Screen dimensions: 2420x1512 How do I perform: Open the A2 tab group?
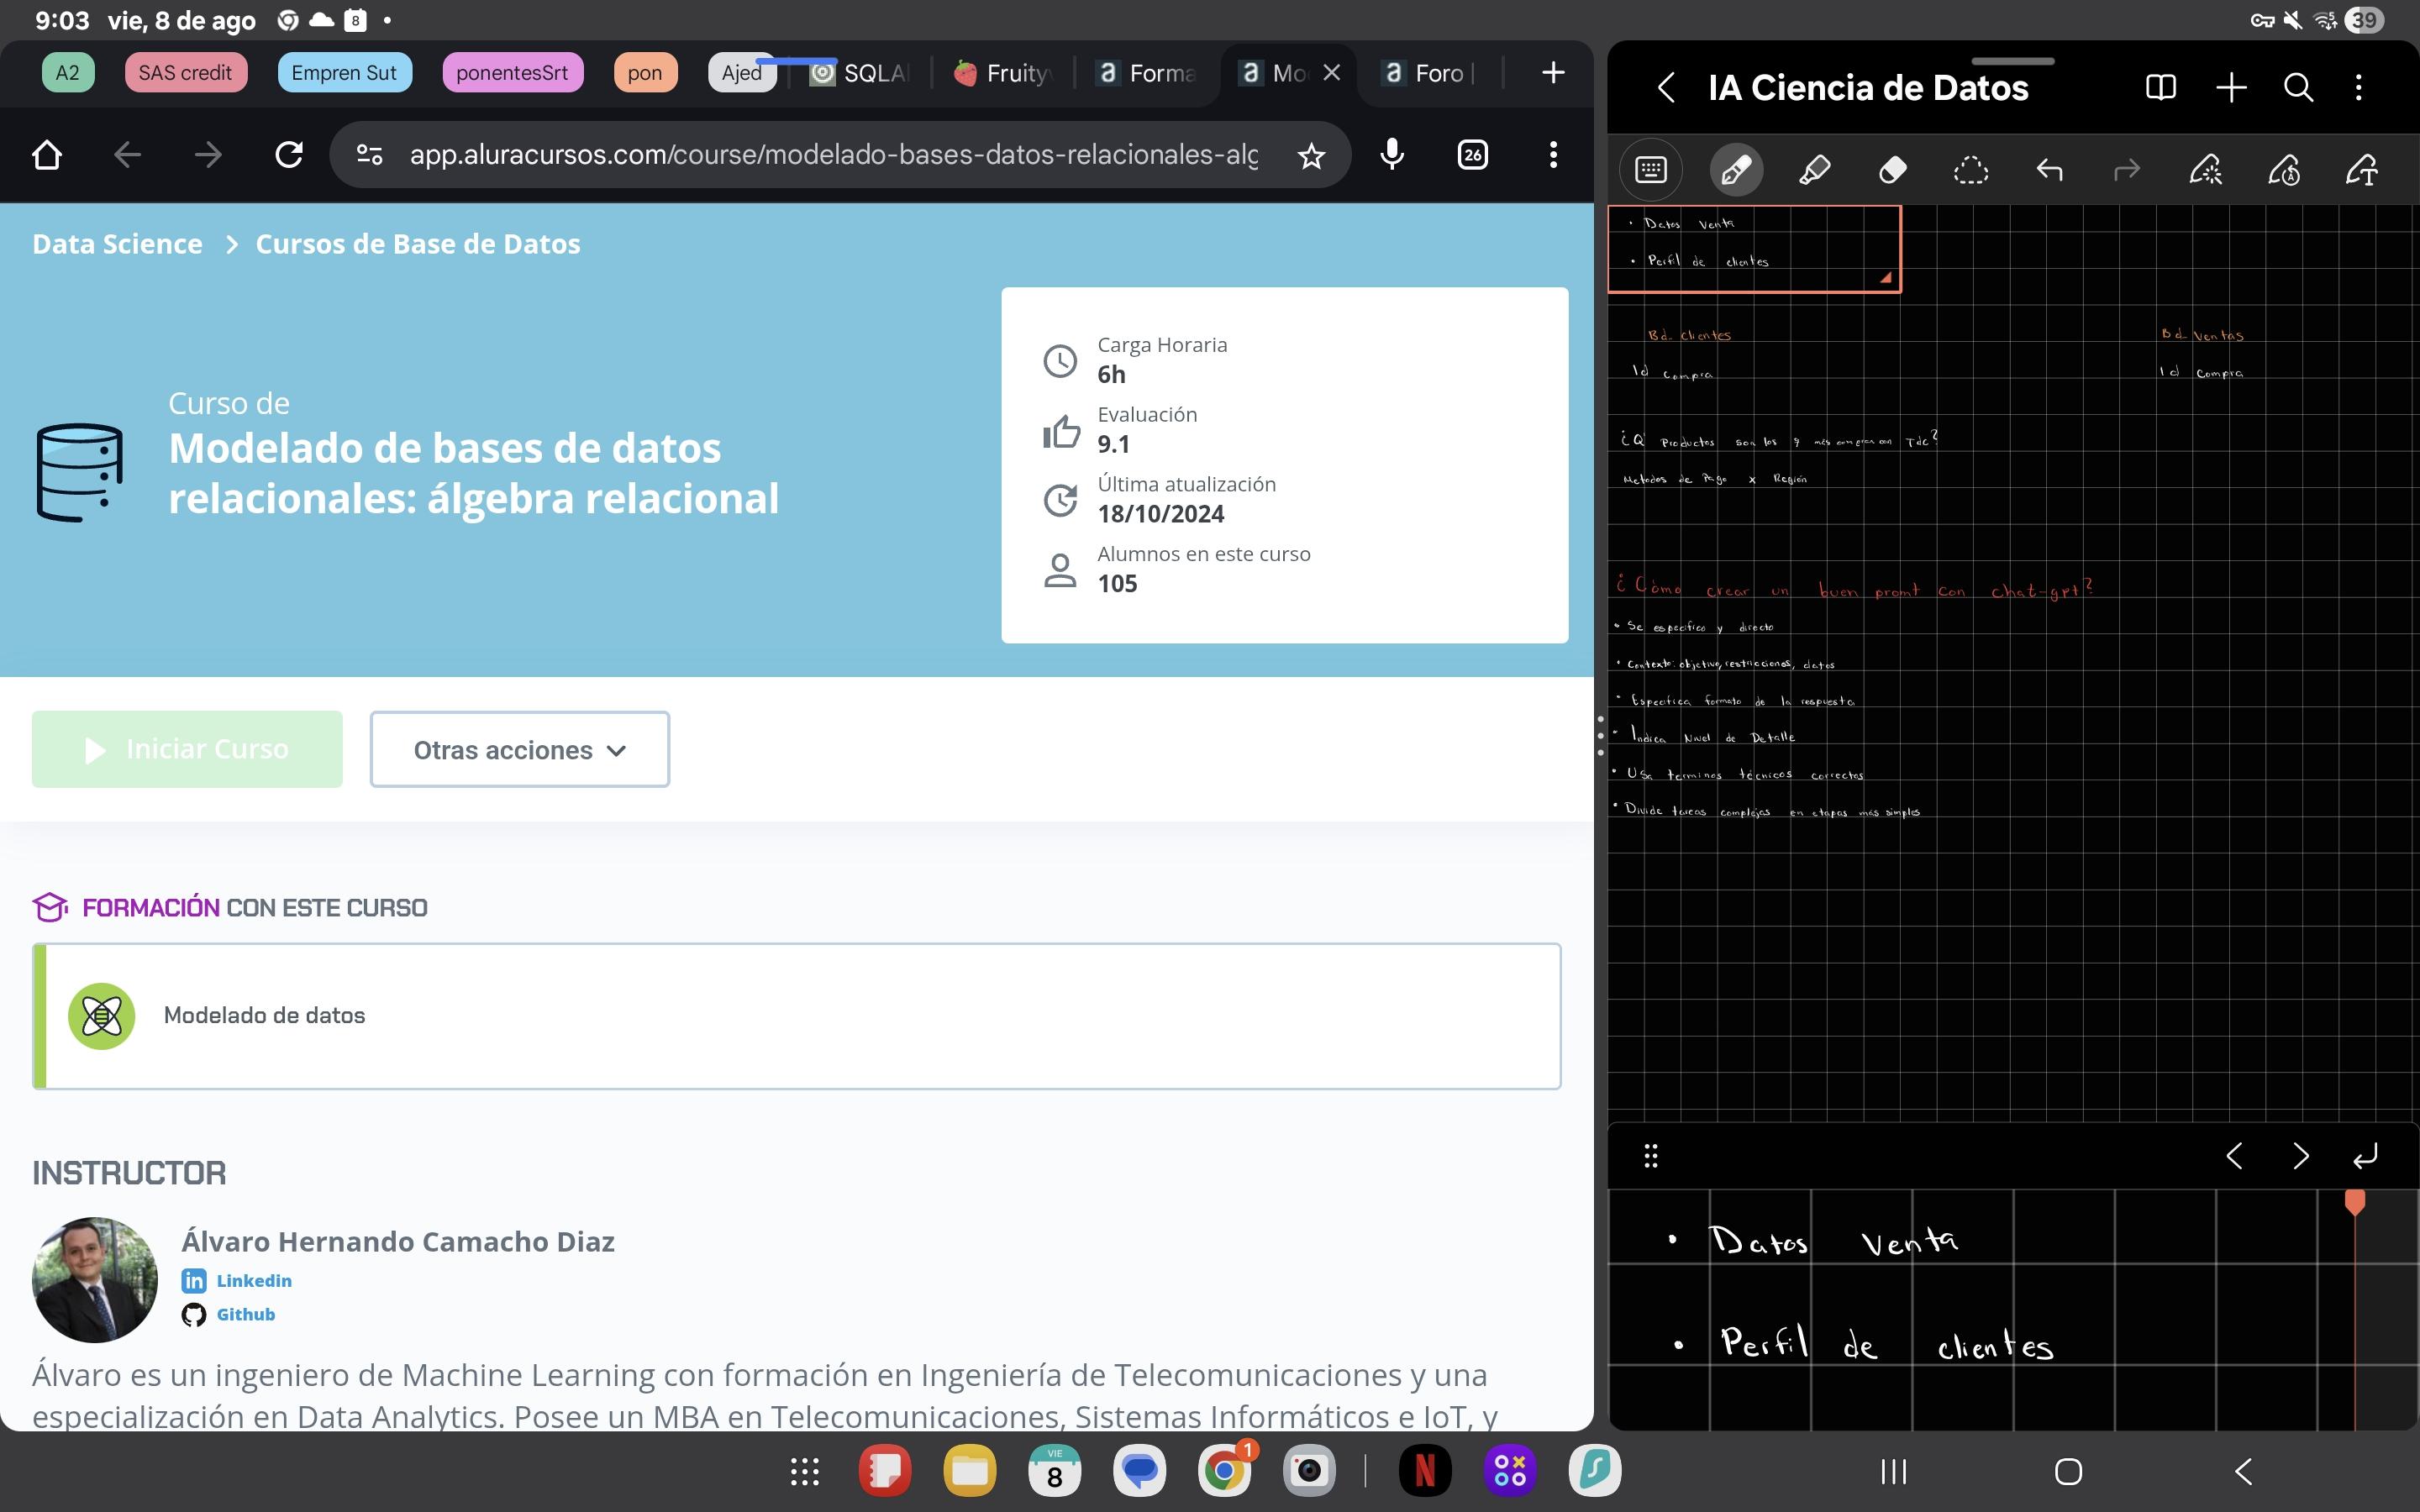pyautogui.click(x=68, y=72)
